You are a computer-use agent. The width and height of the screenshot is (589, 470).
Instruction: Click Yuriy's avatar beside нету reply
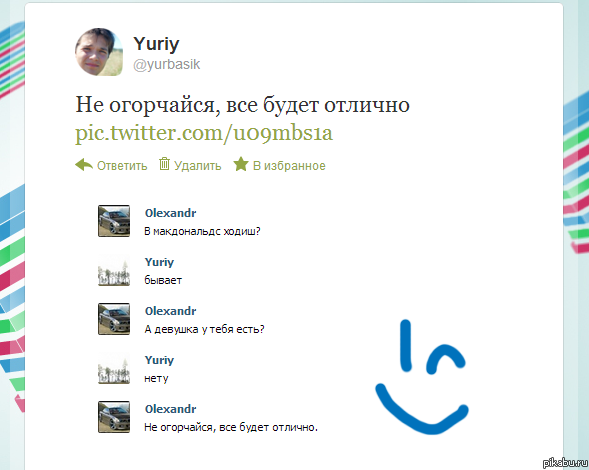(114, 368)
